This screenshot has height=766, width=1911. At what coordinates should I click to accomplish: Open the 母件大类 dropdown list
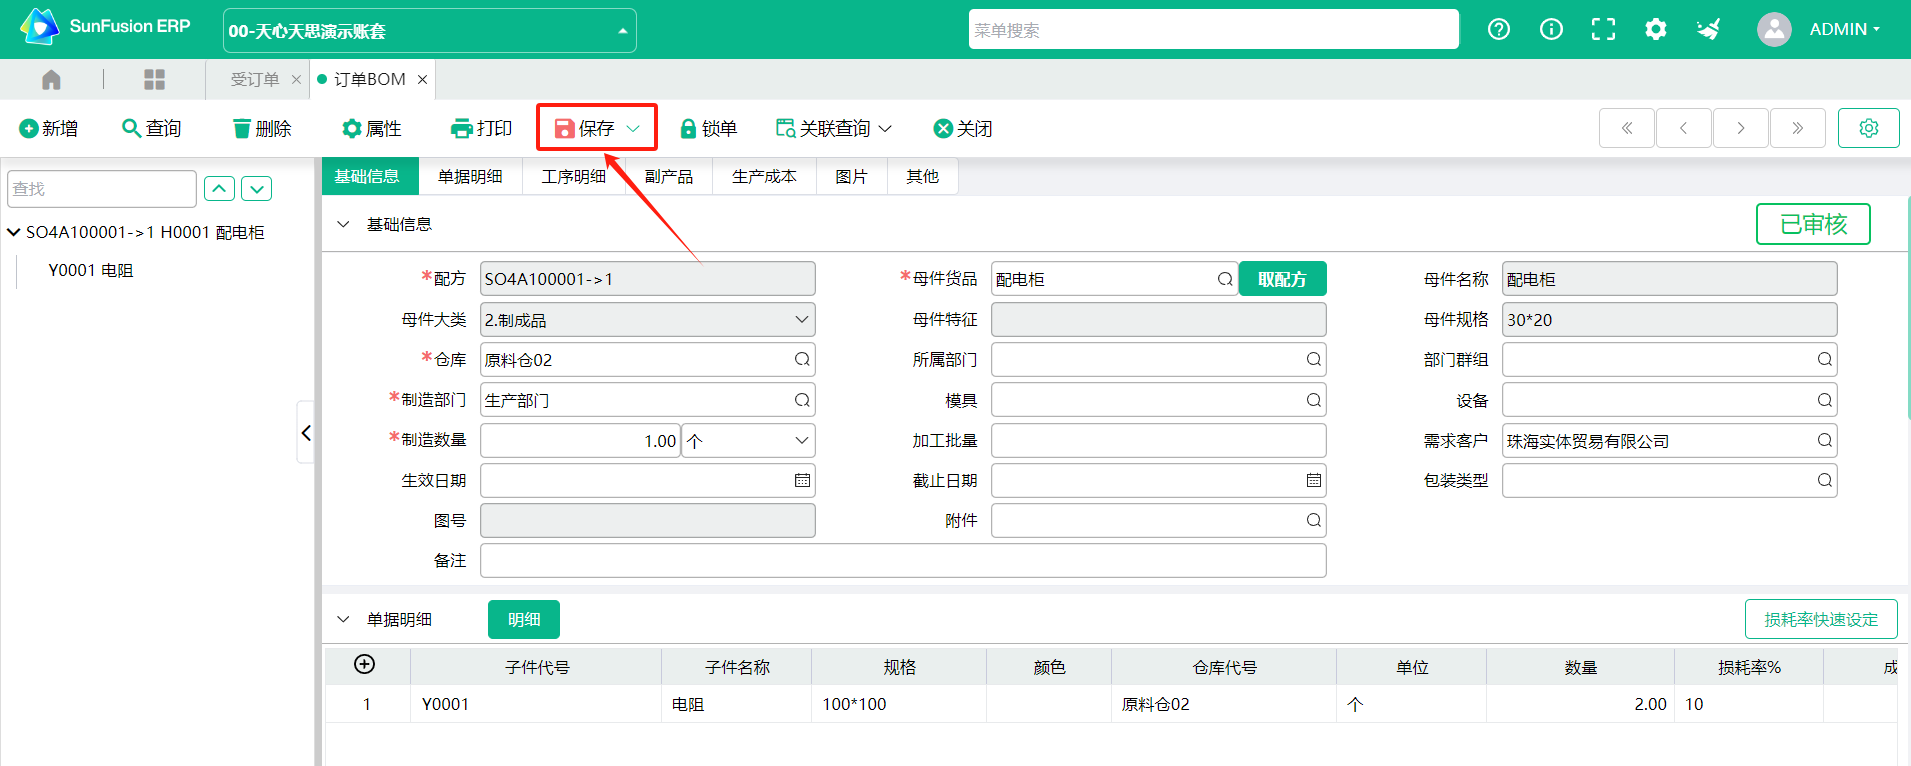[x=801, y=320]
